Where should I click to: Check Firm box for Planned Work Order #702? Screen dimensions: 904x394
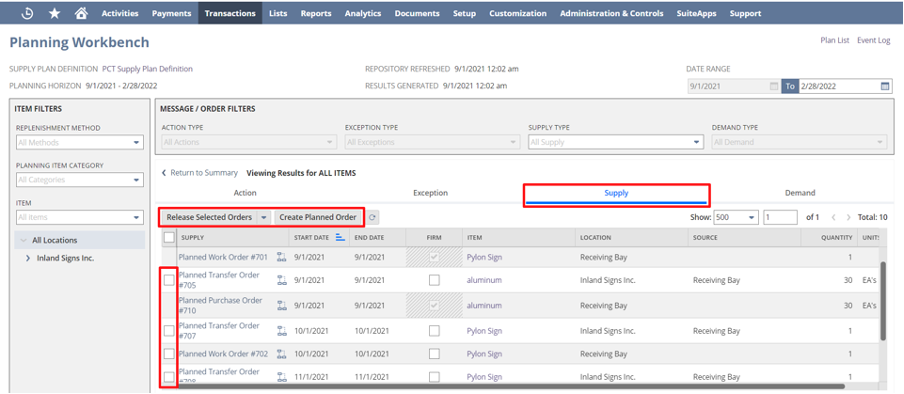[x=434, y=354]
